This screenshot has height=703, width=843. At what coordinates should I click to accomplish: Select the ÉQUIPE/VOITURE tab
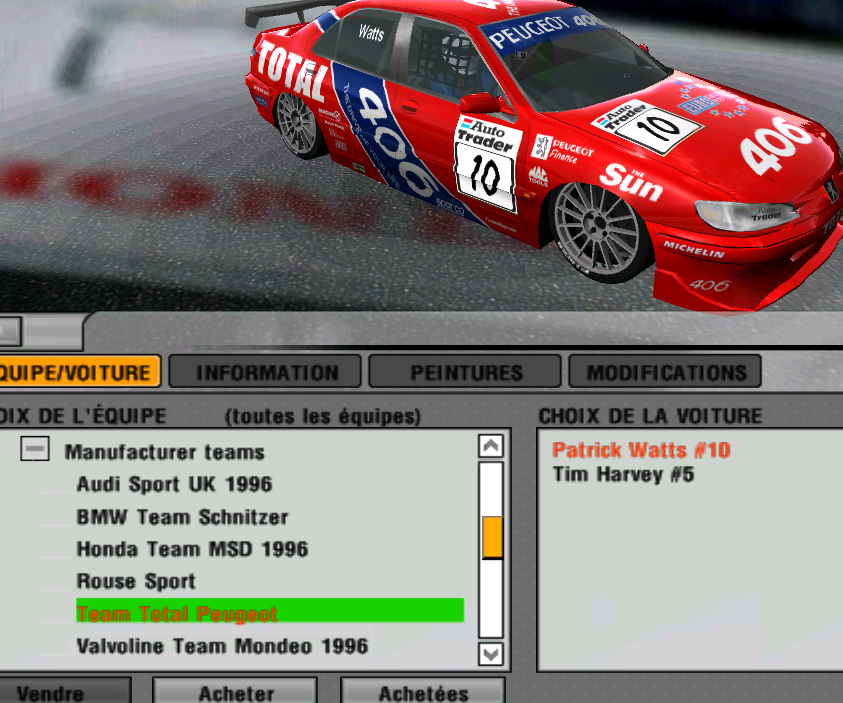coord(78,373)
